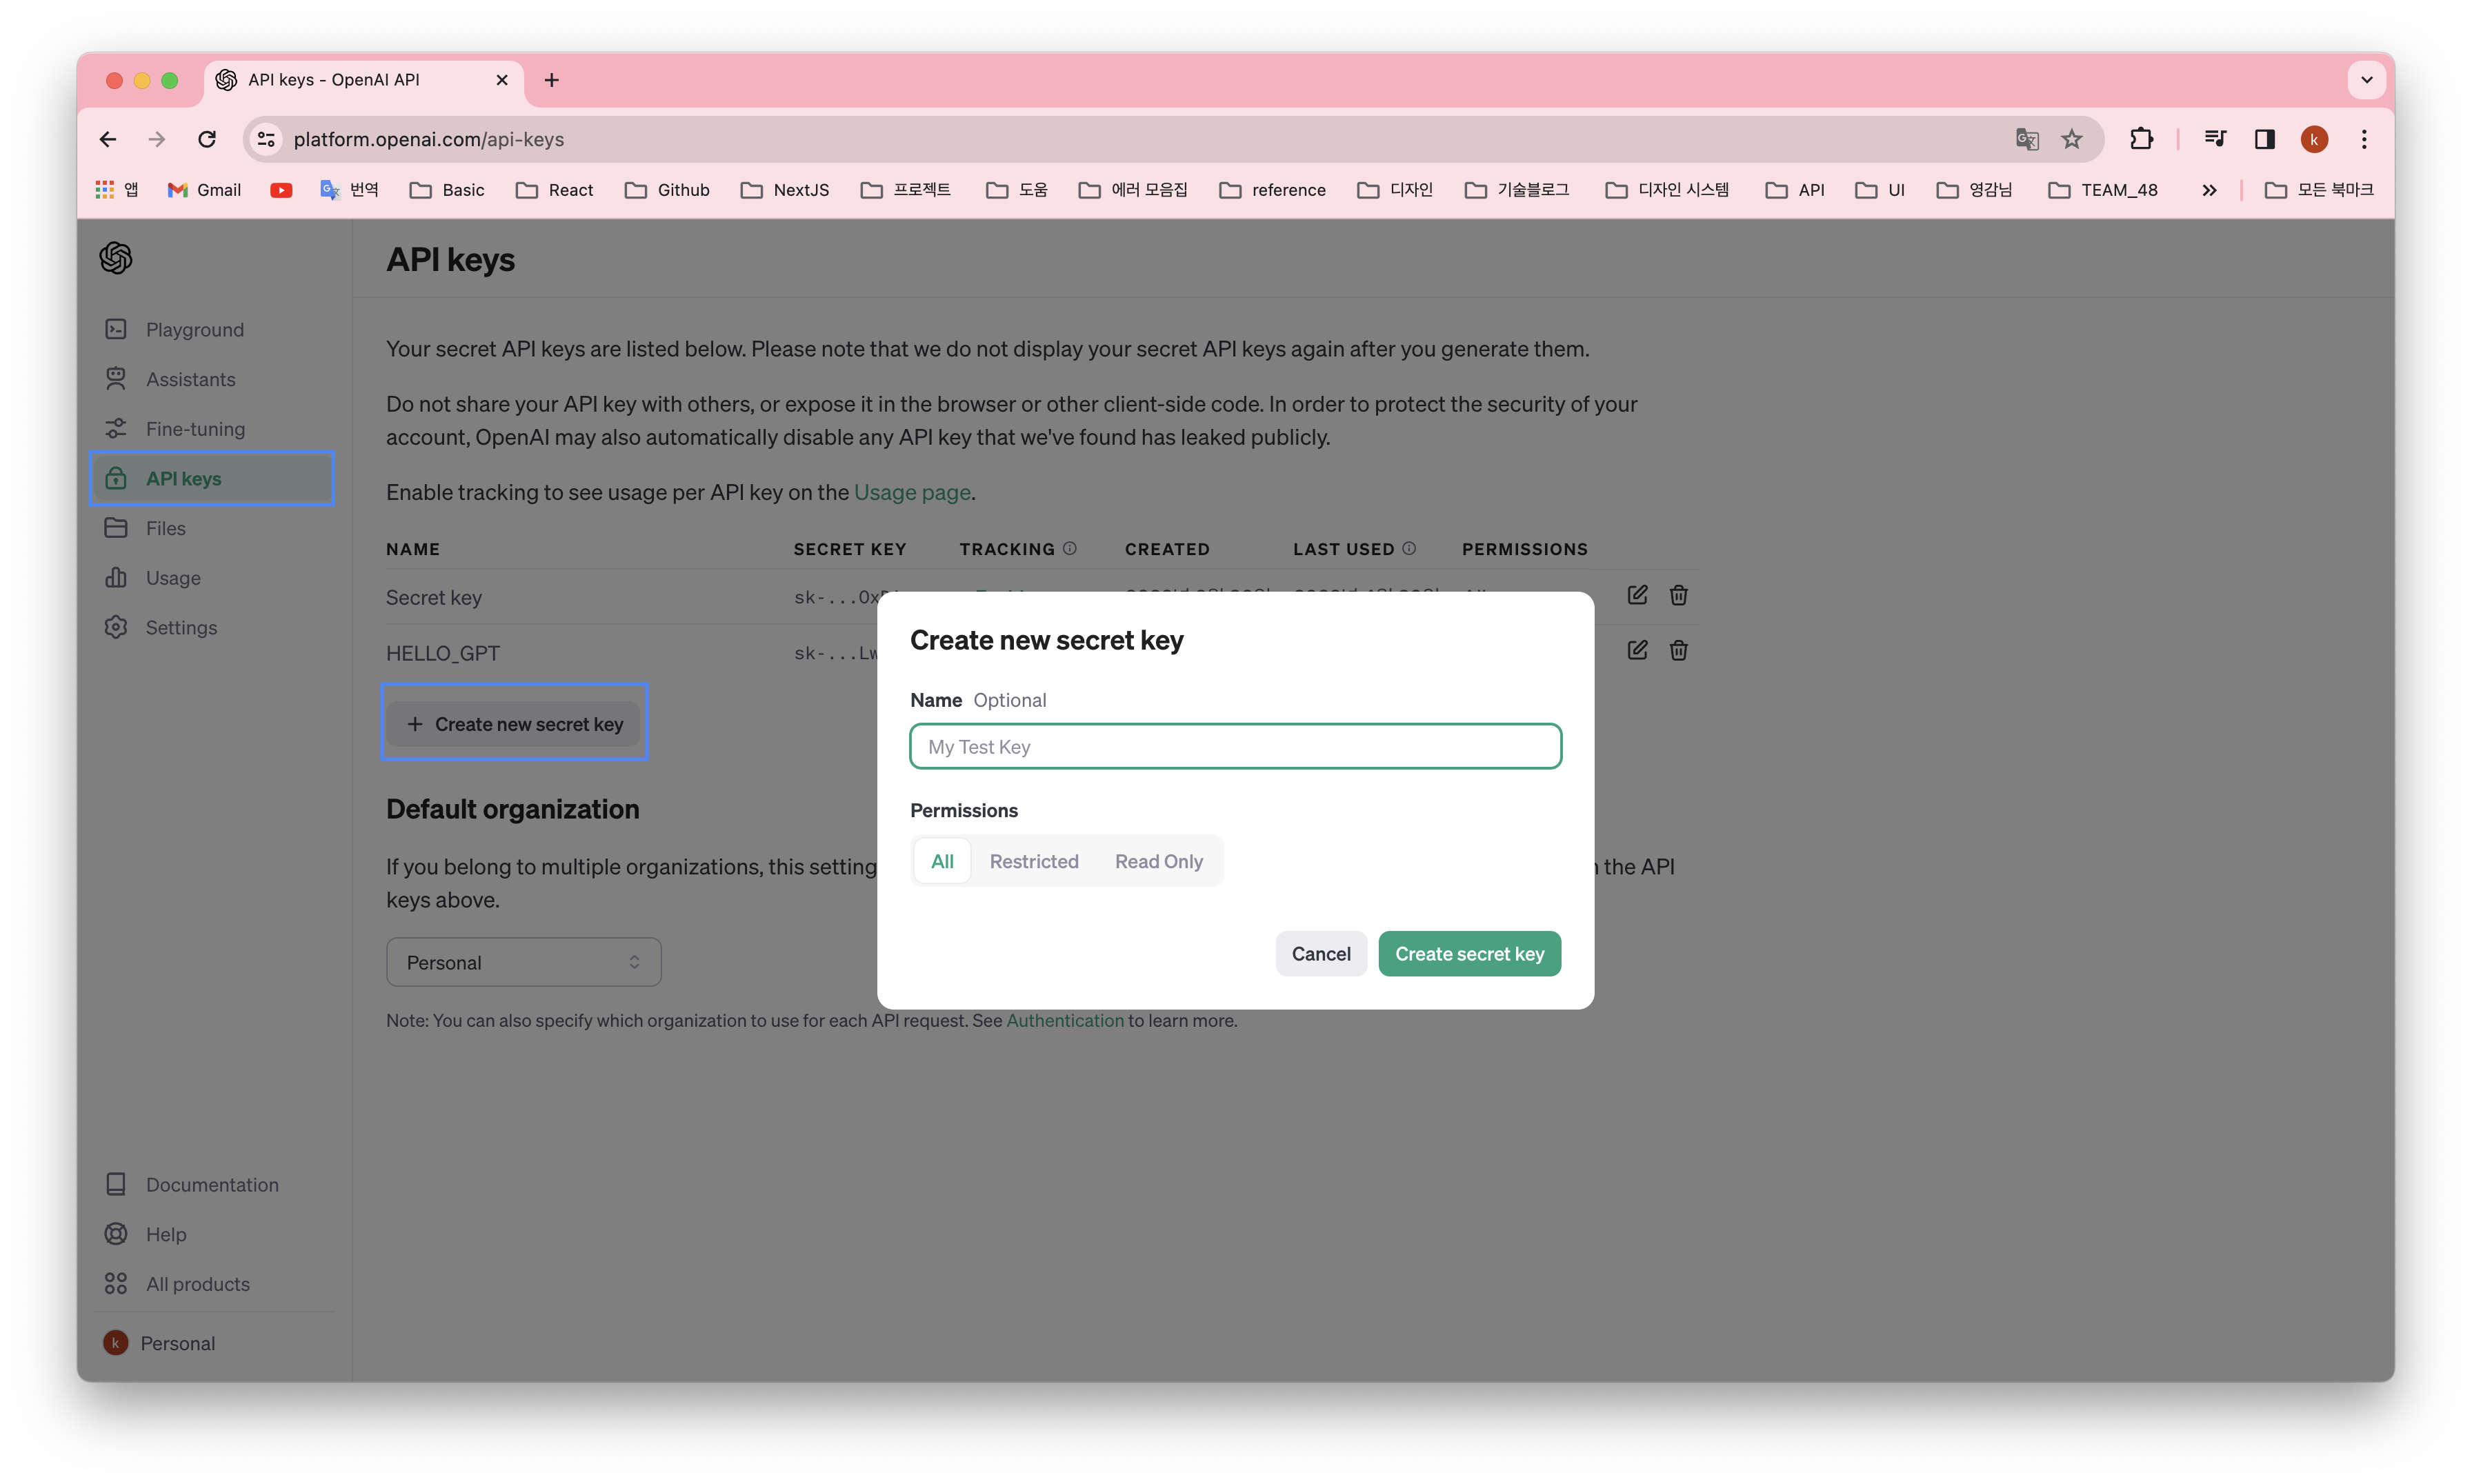The height and width of the screenshot is (1484, 2472).
Task: Open the Usage chart icon
Action: coord(116,577)
